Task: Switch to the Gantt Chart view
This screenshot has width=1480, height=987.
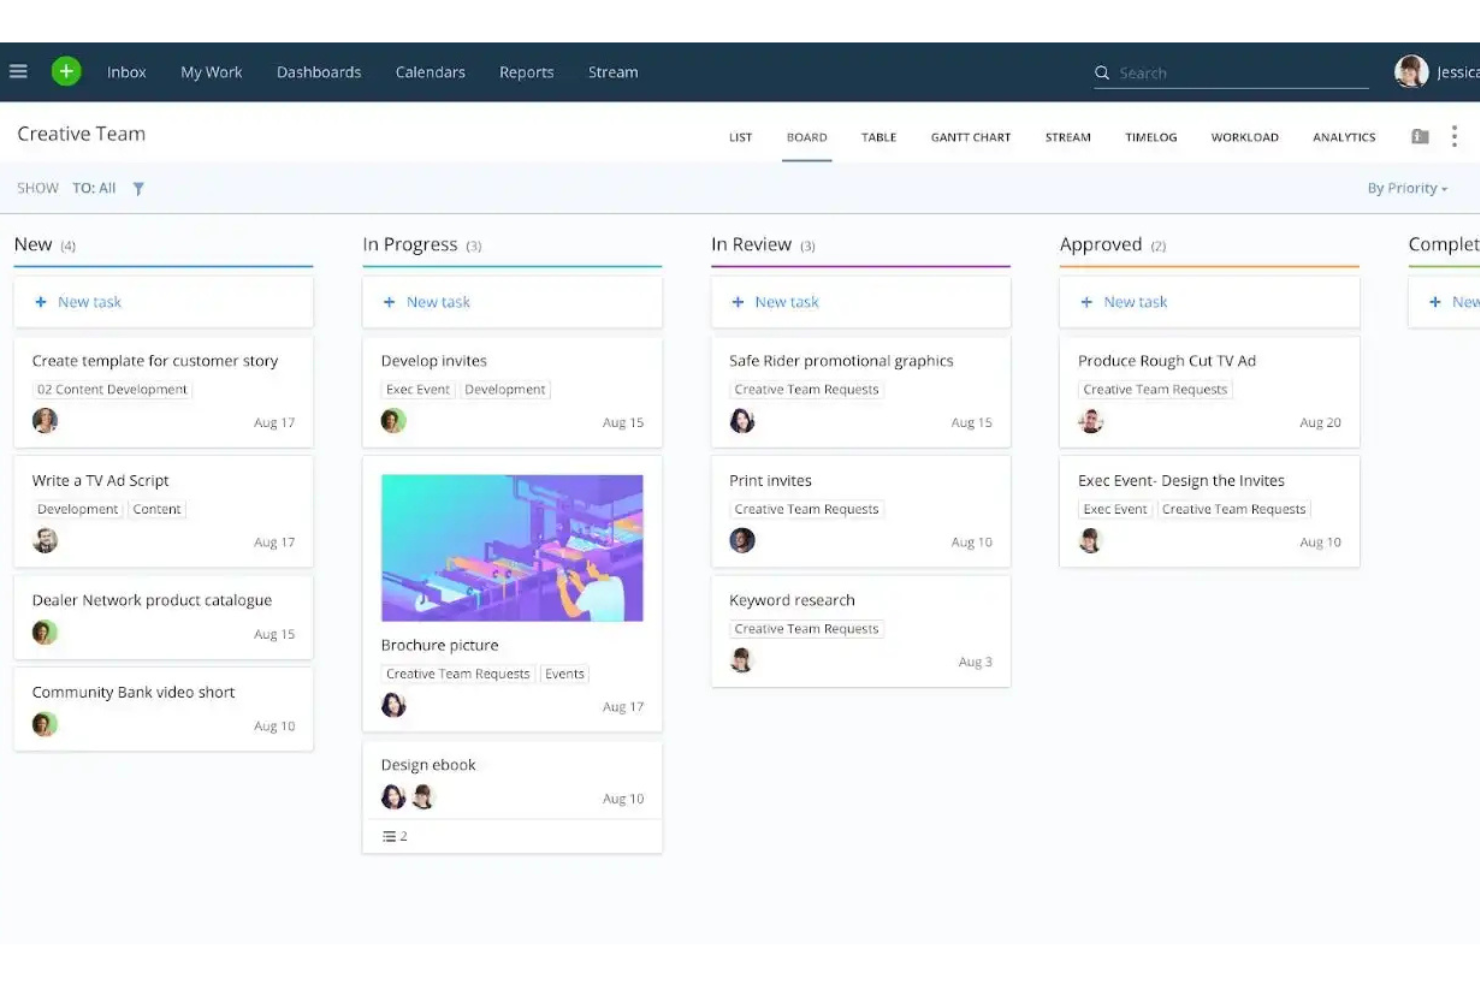Action: [970, 137]
